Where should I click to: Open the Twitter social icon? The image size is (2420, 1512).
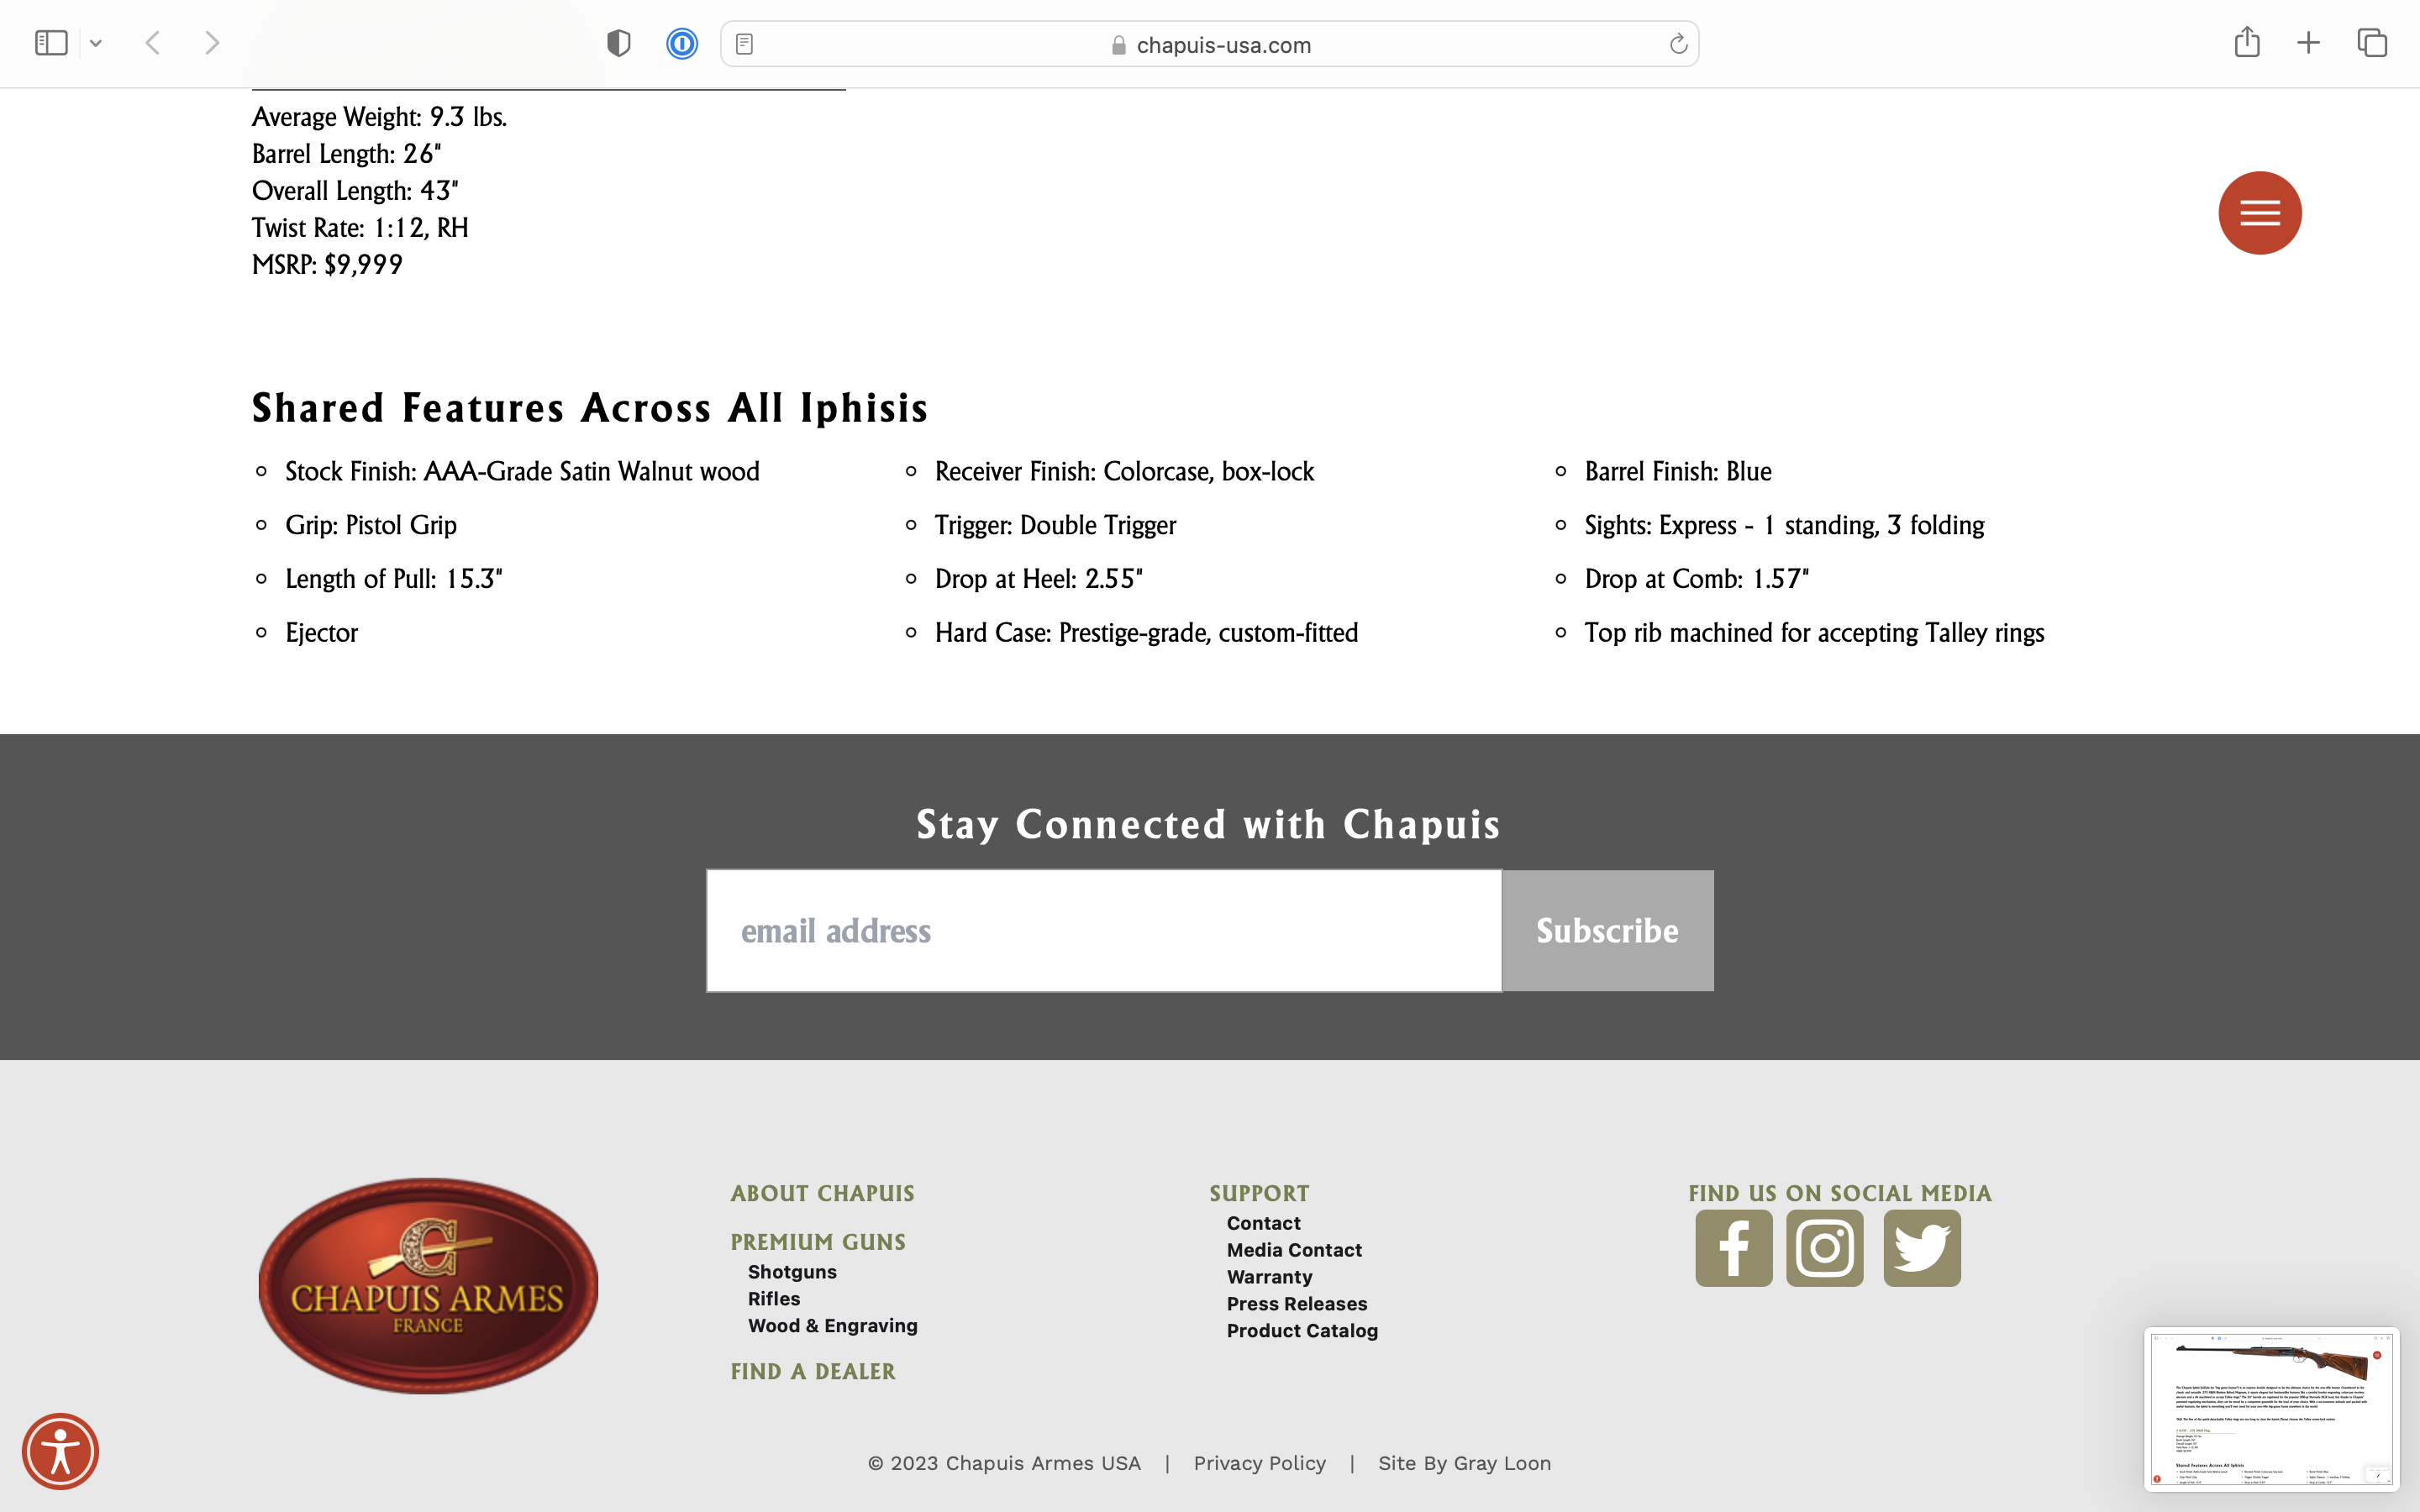click(1922, 1248)
